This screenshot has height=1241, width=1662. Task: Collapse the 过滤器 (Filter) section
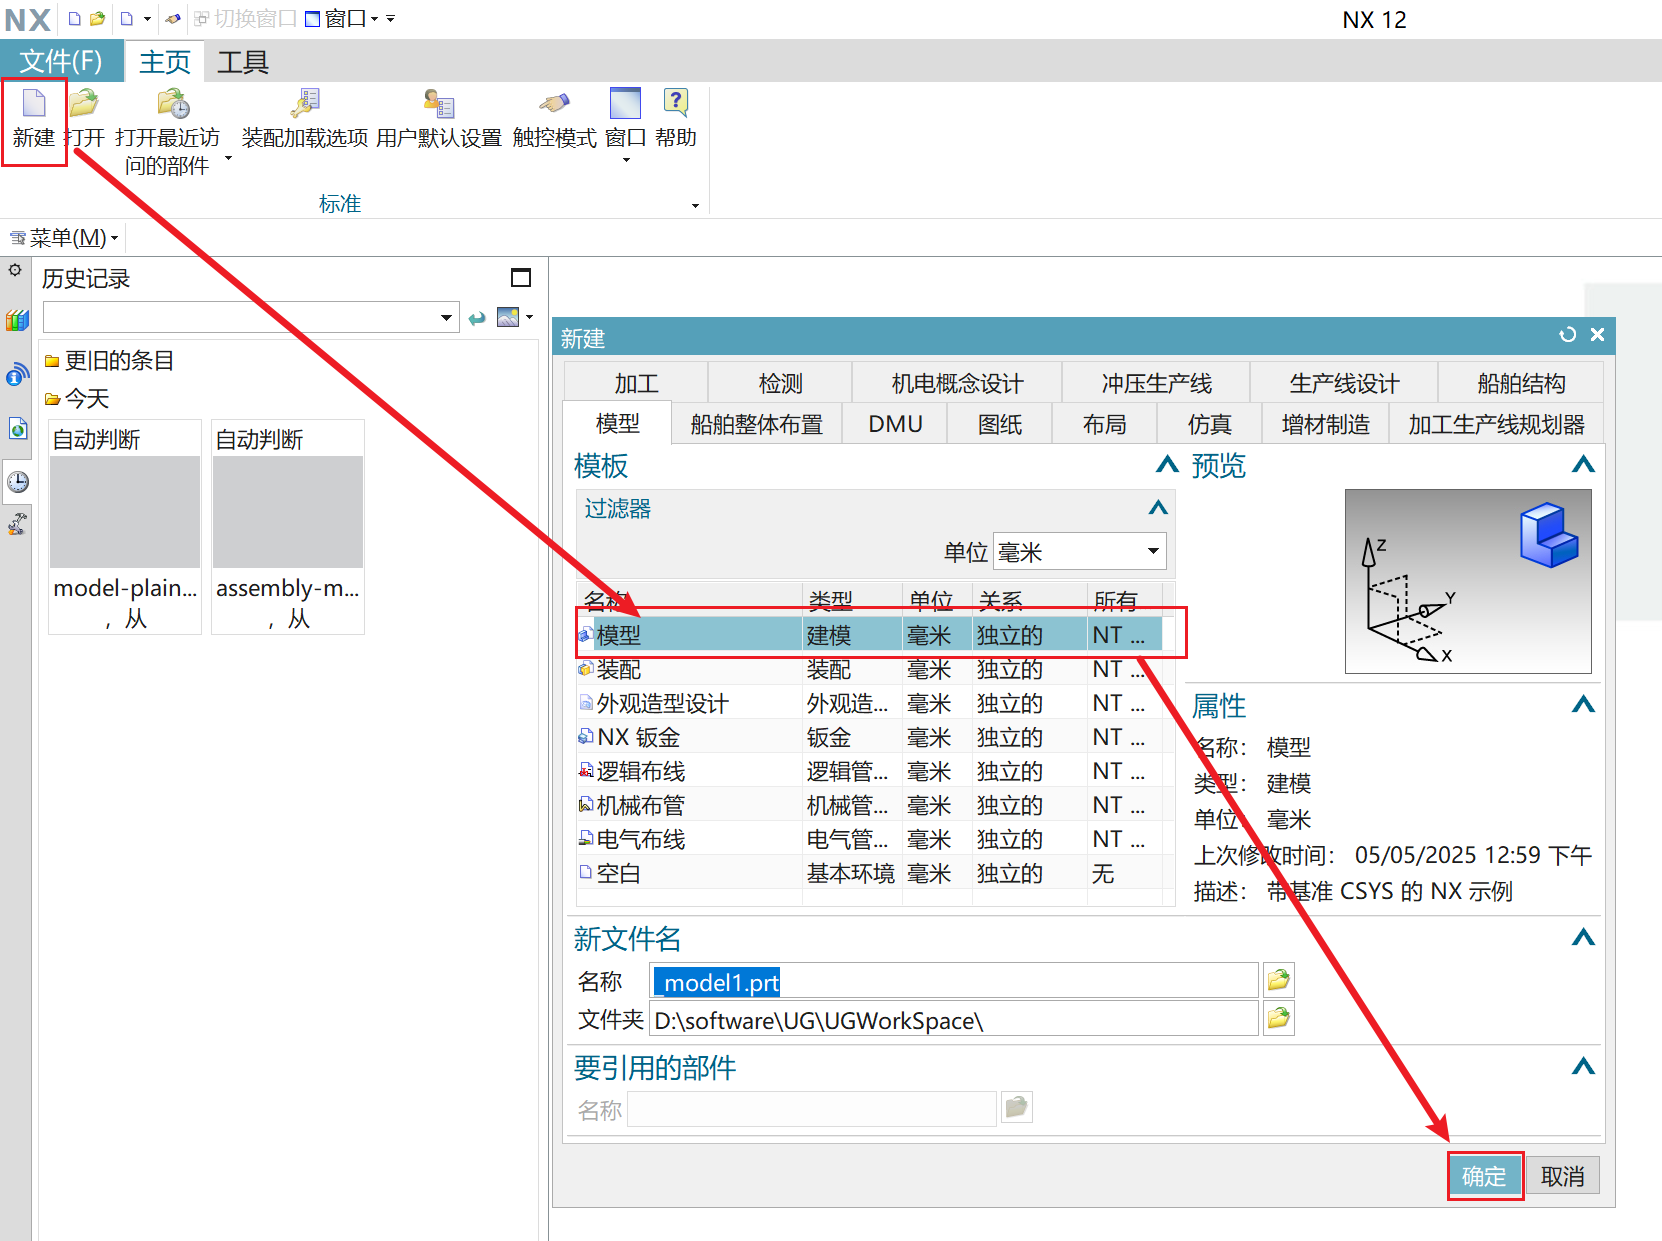click(1158, 508)
